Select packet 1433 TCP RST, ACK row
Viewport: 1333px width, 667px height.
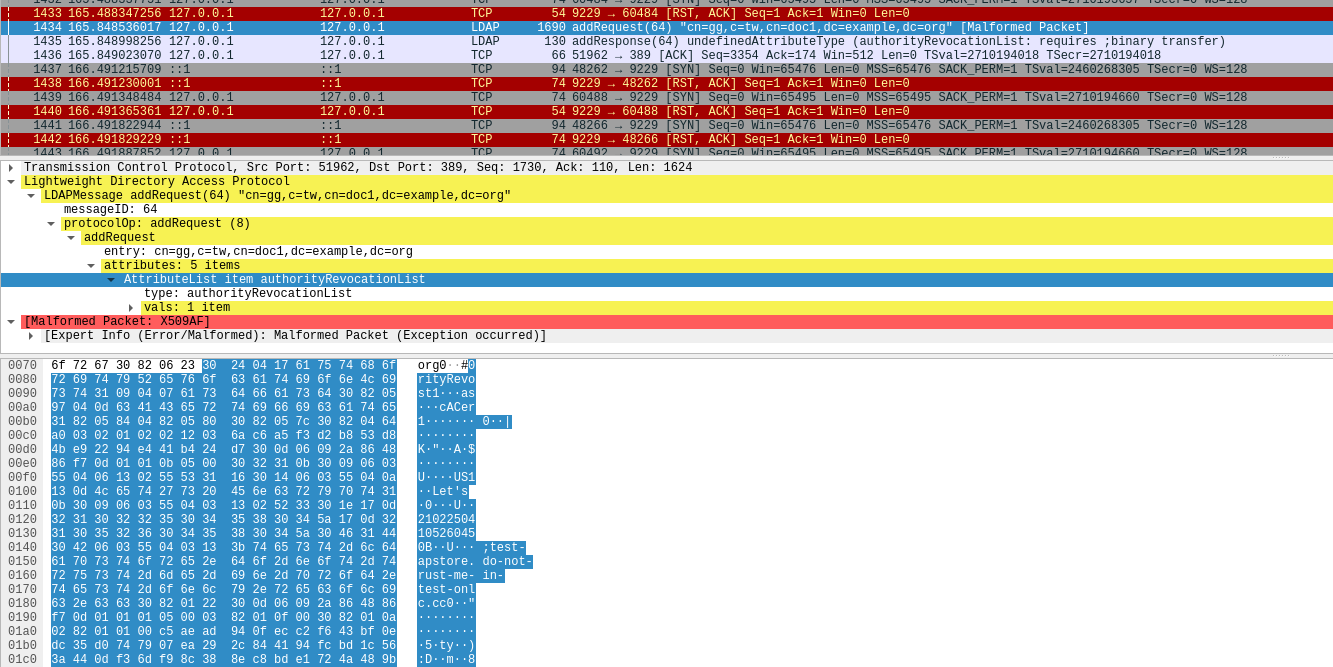[x=600, y=14]
